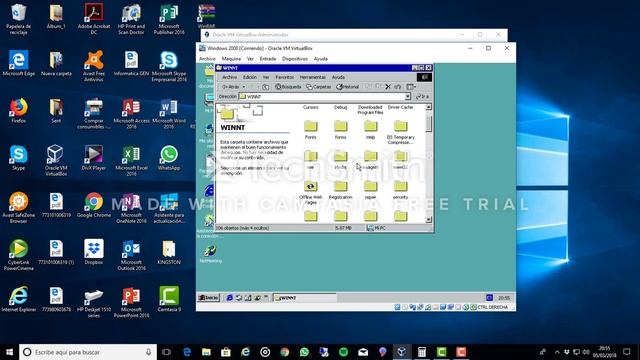Open Calculator from taskbar

pyautogui.click(x=422, y=352)
